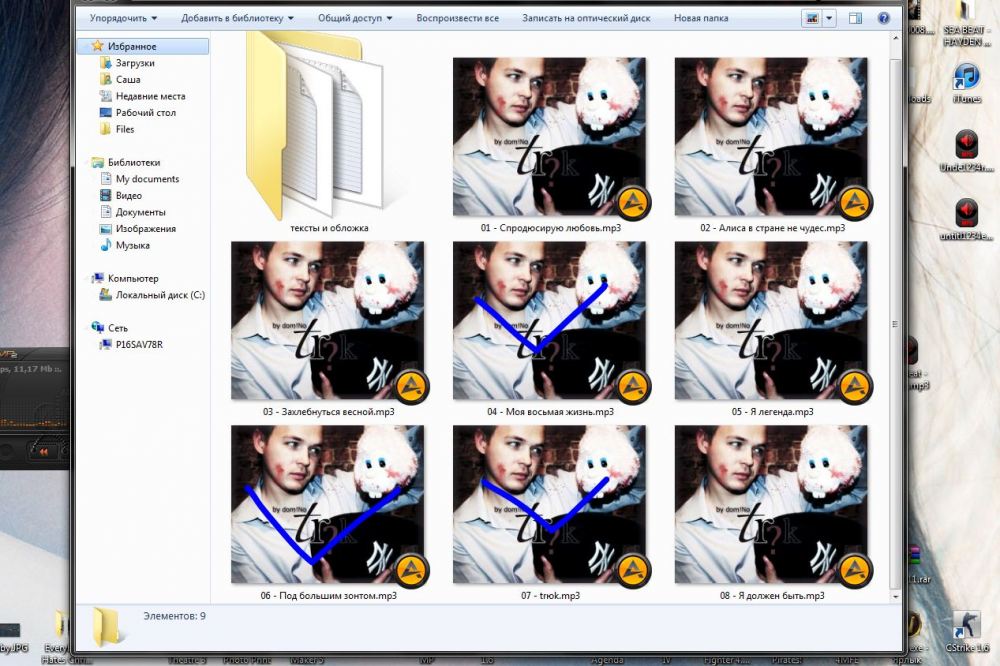Viewport: 1000px width, 666px height.
Task: Expand Добавить в библиотеку dropdown
Action: [x=237, y=18]
